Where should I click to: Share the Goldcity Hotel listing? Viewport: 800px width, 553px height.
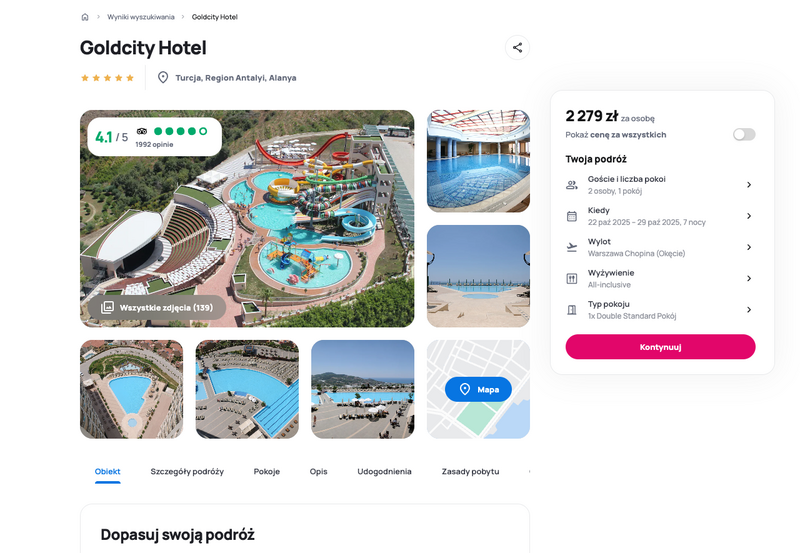517,47
